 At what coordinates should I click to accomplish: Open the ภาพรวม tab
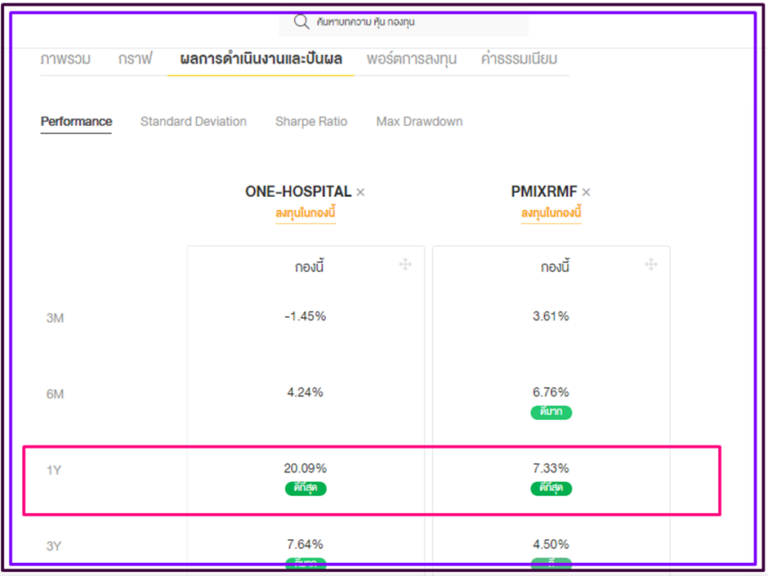point(65,59)
